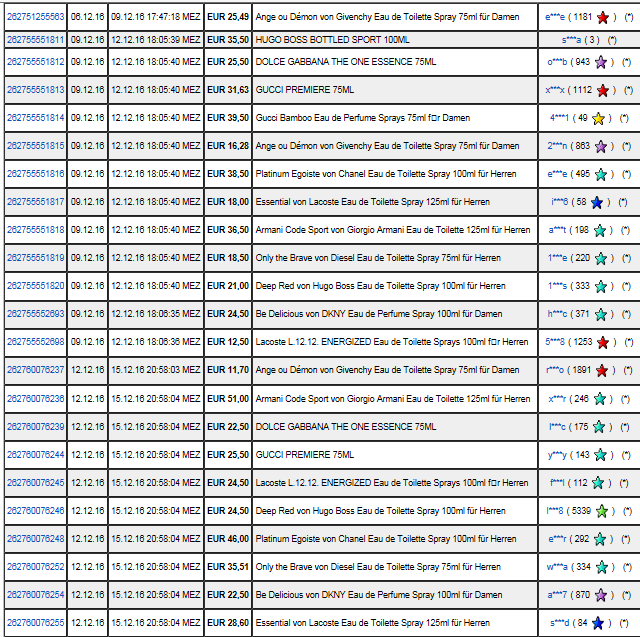Viewport: 640px width, 637px height.
Task: Open buyer h***c profile link
Action: pyautogui.click(x=557, y=314)
